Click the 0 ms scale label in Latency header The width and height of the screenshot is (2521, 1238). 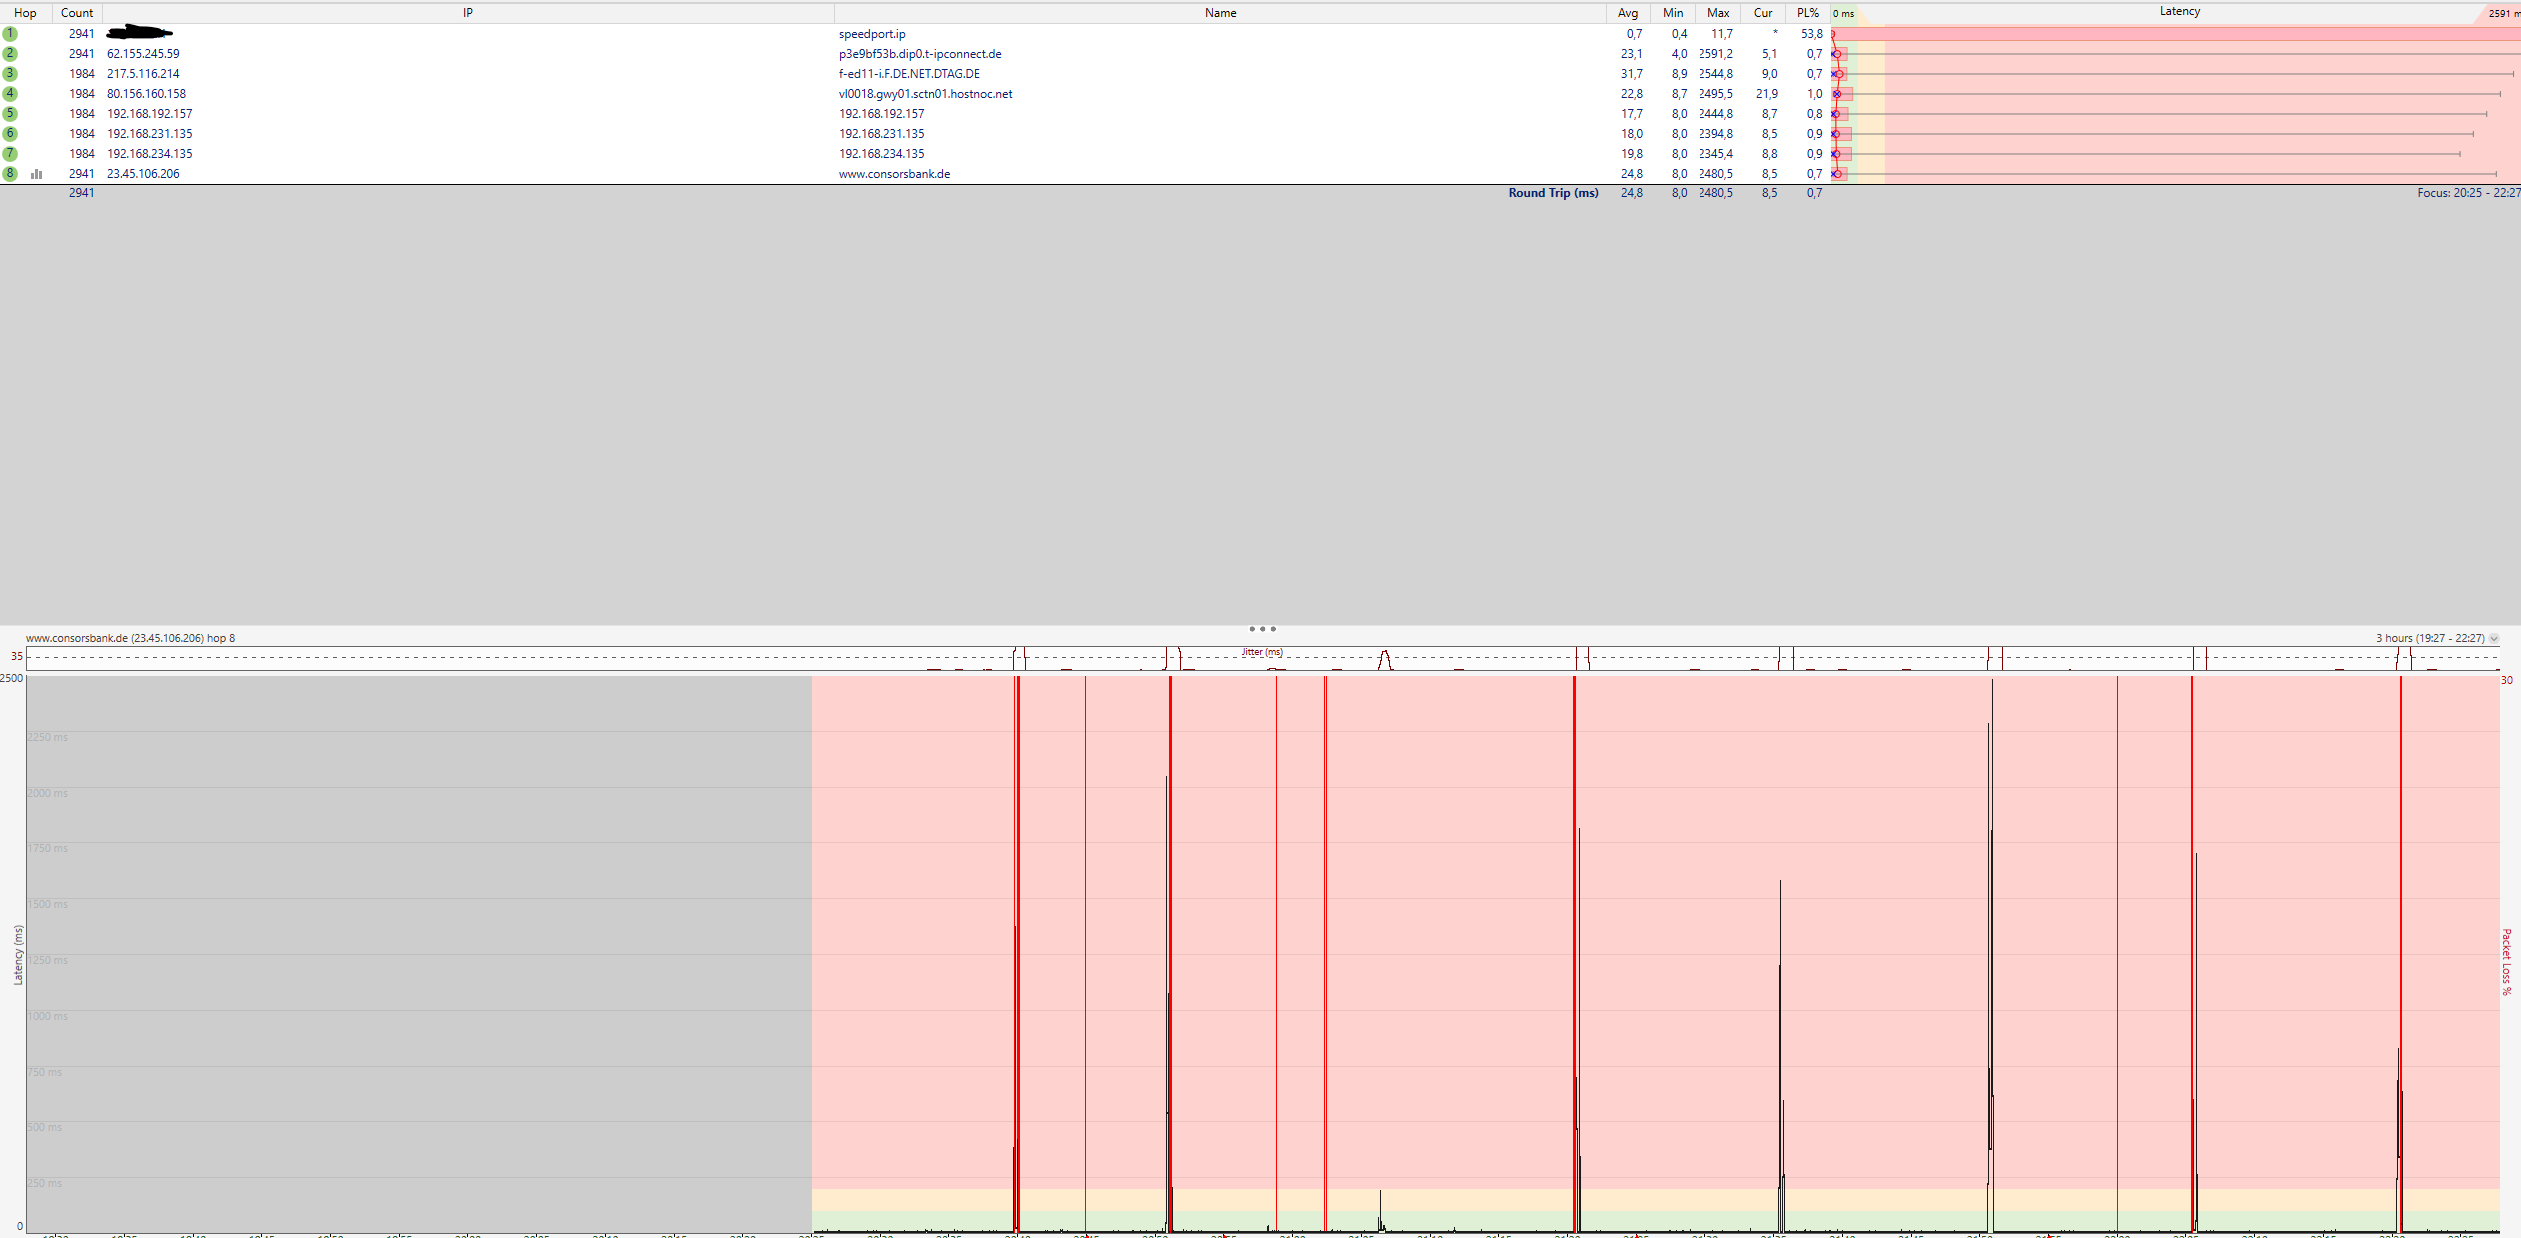[1843, 13]
